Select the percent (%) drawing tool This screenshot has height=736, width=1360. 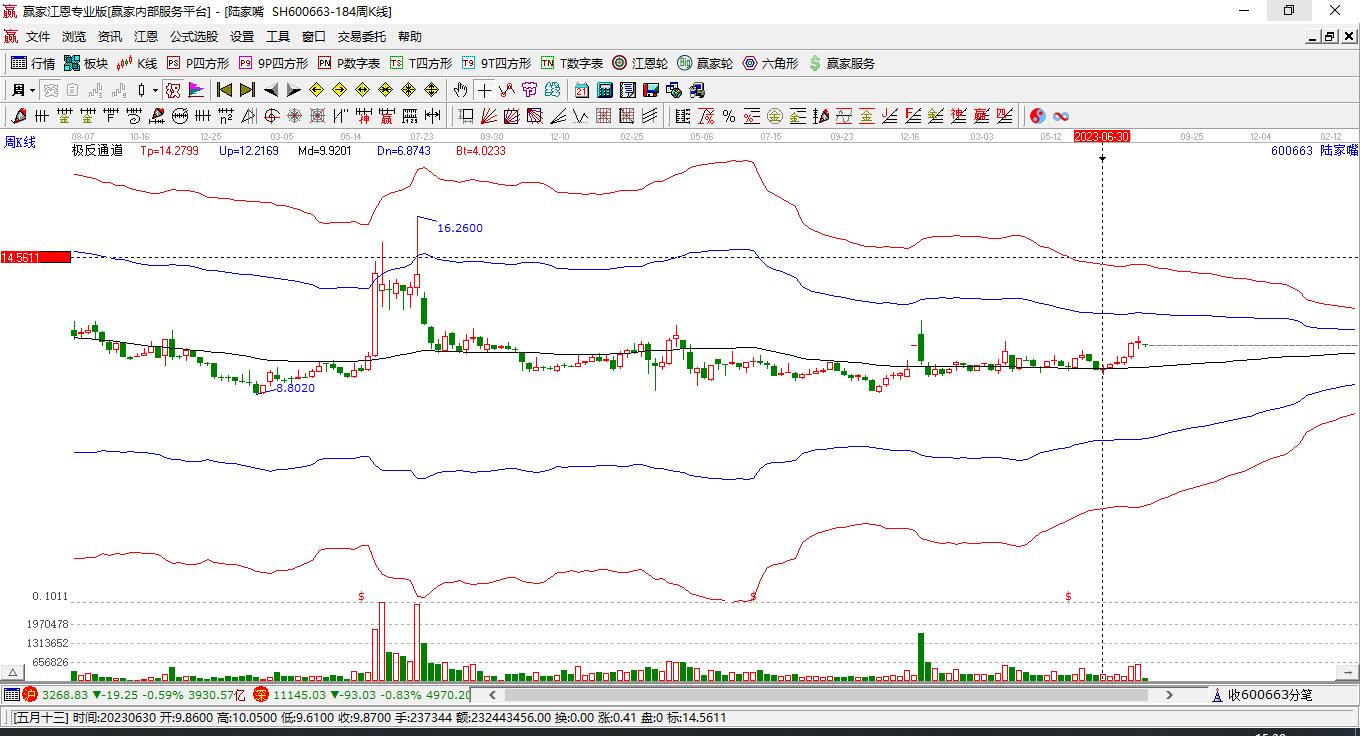click(729, 116)
